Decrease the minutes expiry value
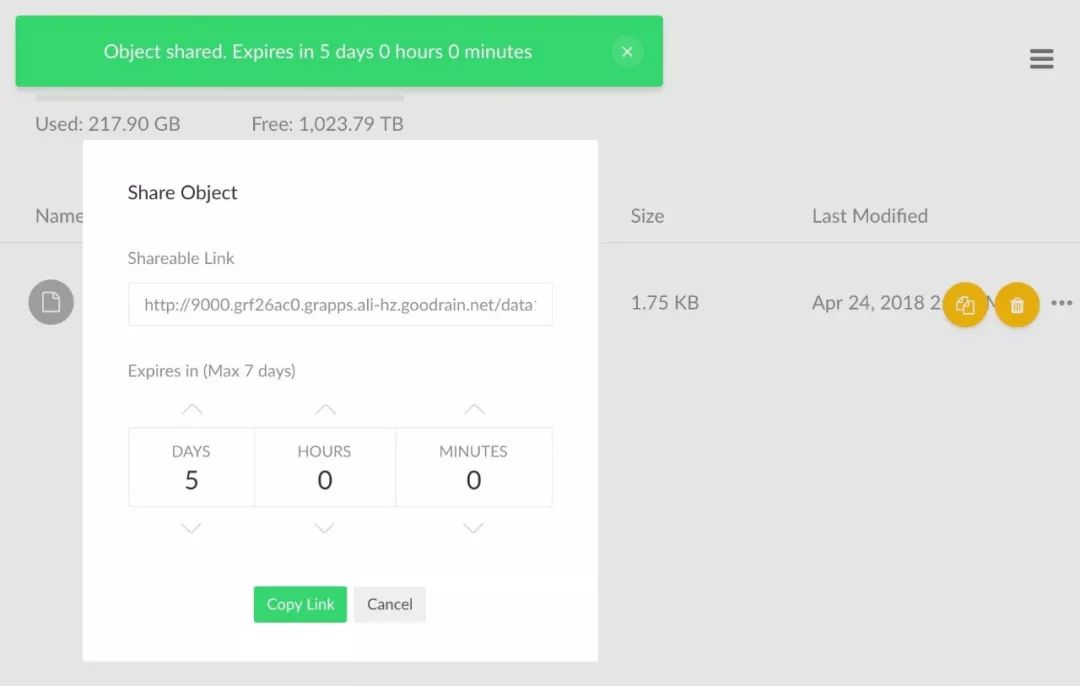 [474, 528]
